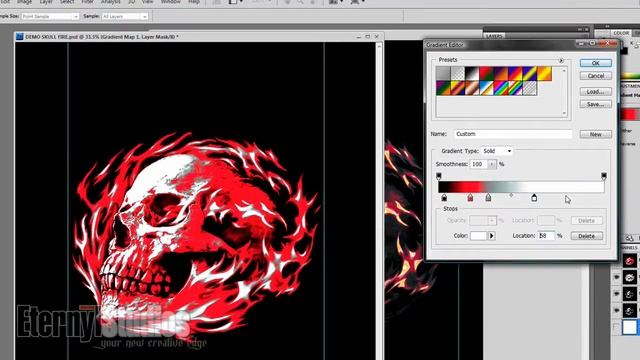The width and height of the screenshot is (640, 360).
Task: Select the Foreground to Transparent gradient preset
Action: click(458, 74)
